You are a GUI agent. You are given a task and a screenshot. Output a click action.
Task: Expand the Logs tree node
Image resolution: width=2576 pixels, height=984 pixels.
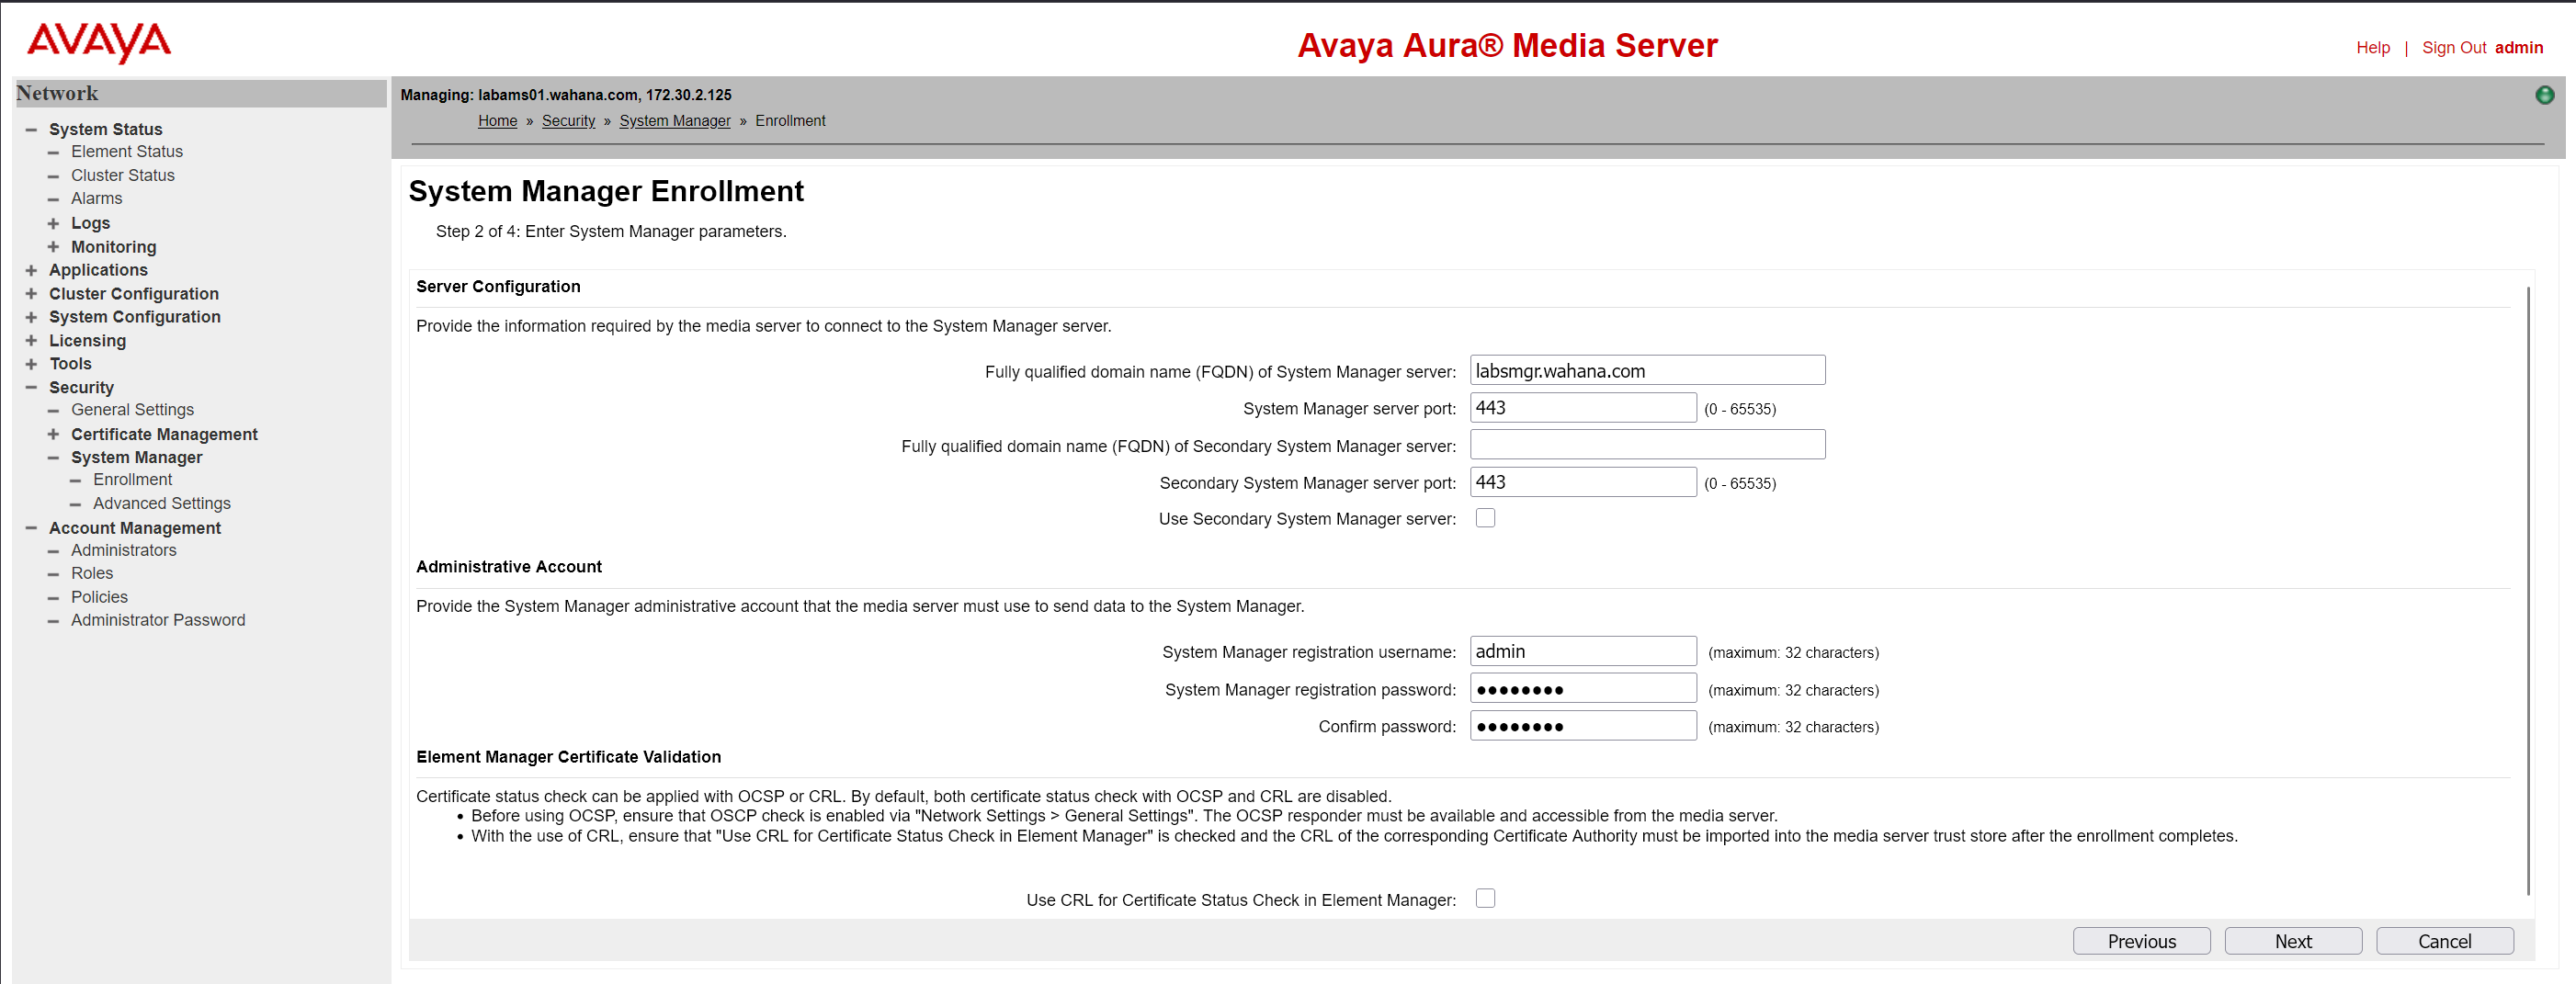point(53,223)
